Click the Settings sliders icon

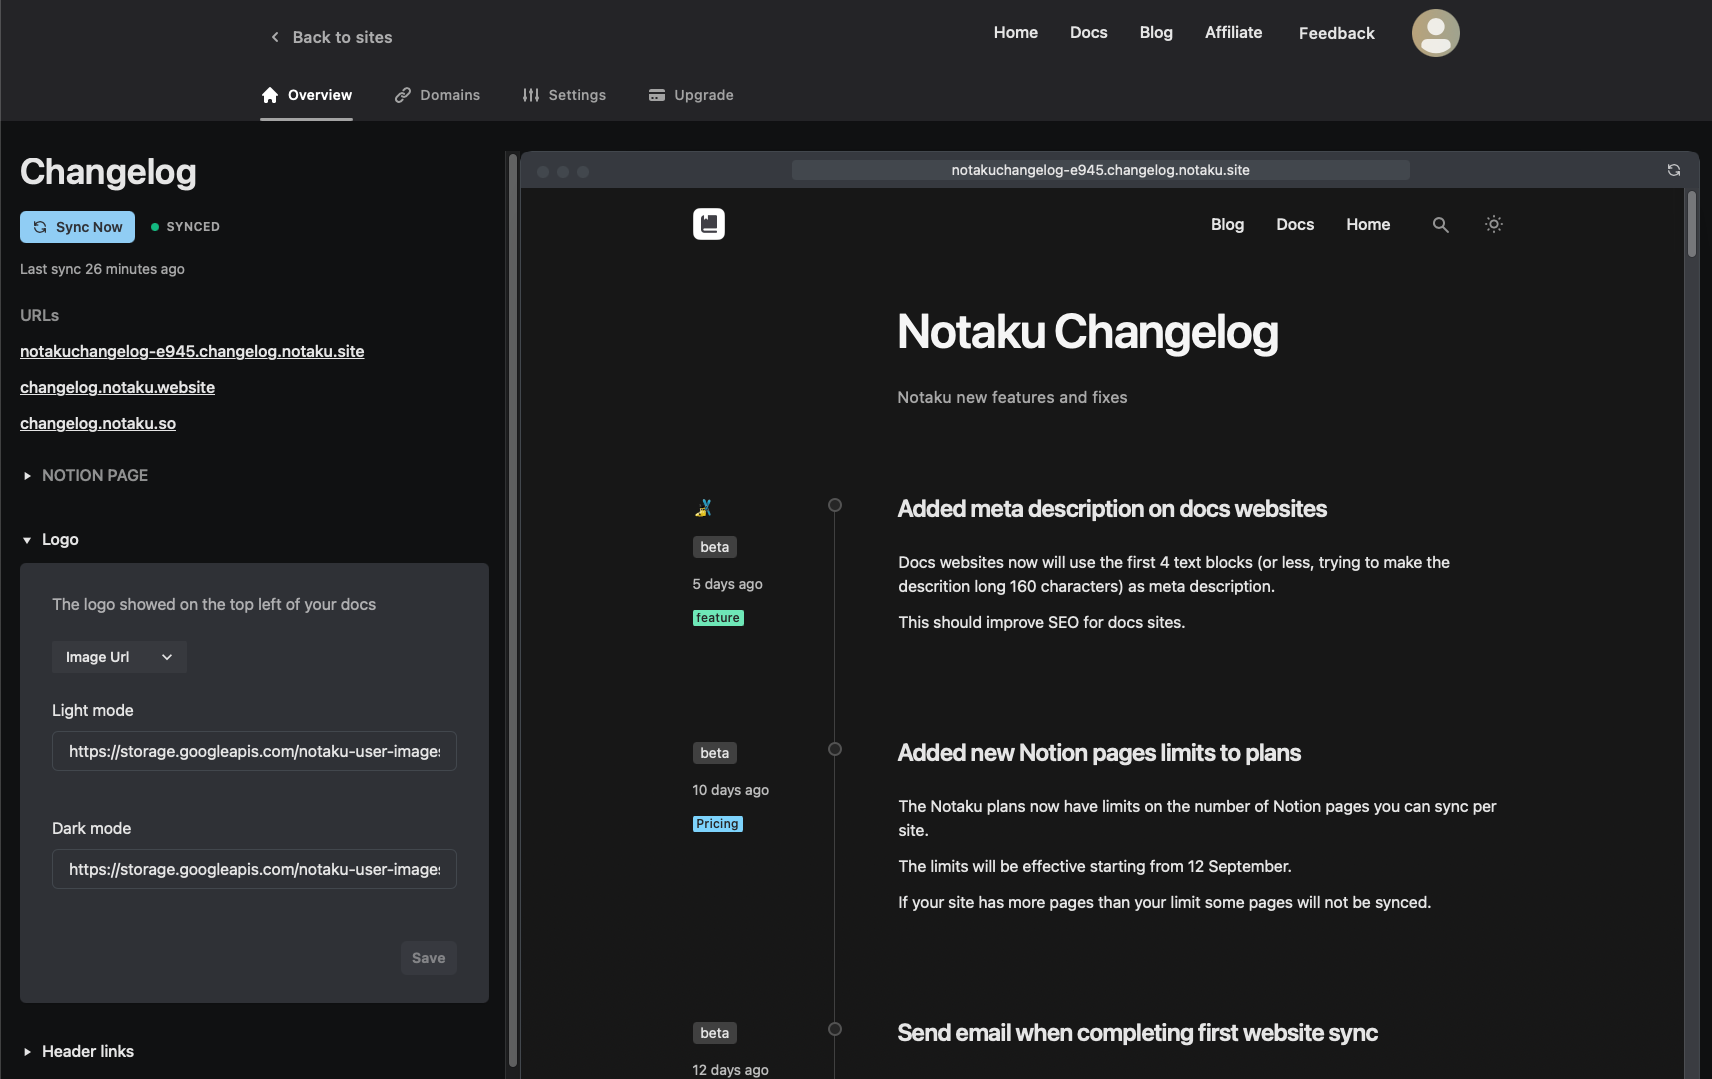tap(530, 95)
